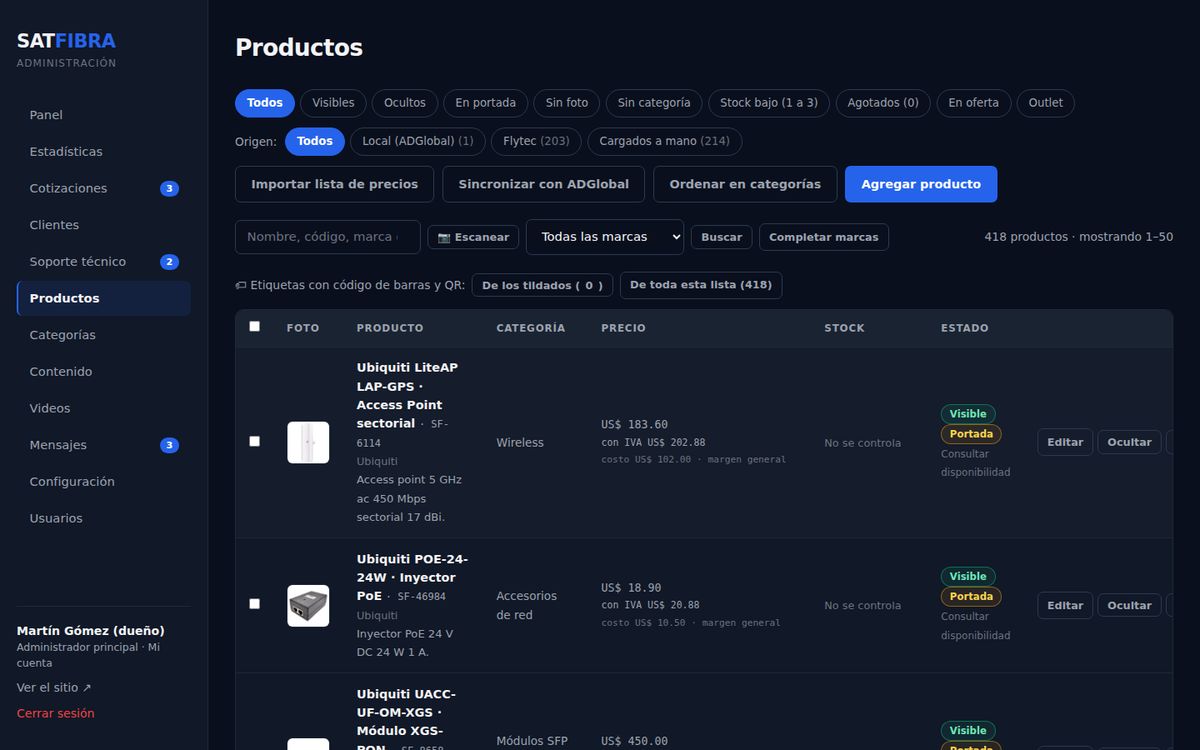1200x750 pixels.
Task: Hide the Ubiquiti LiteAP LAP-GPS product
Action: point(1129,442)
